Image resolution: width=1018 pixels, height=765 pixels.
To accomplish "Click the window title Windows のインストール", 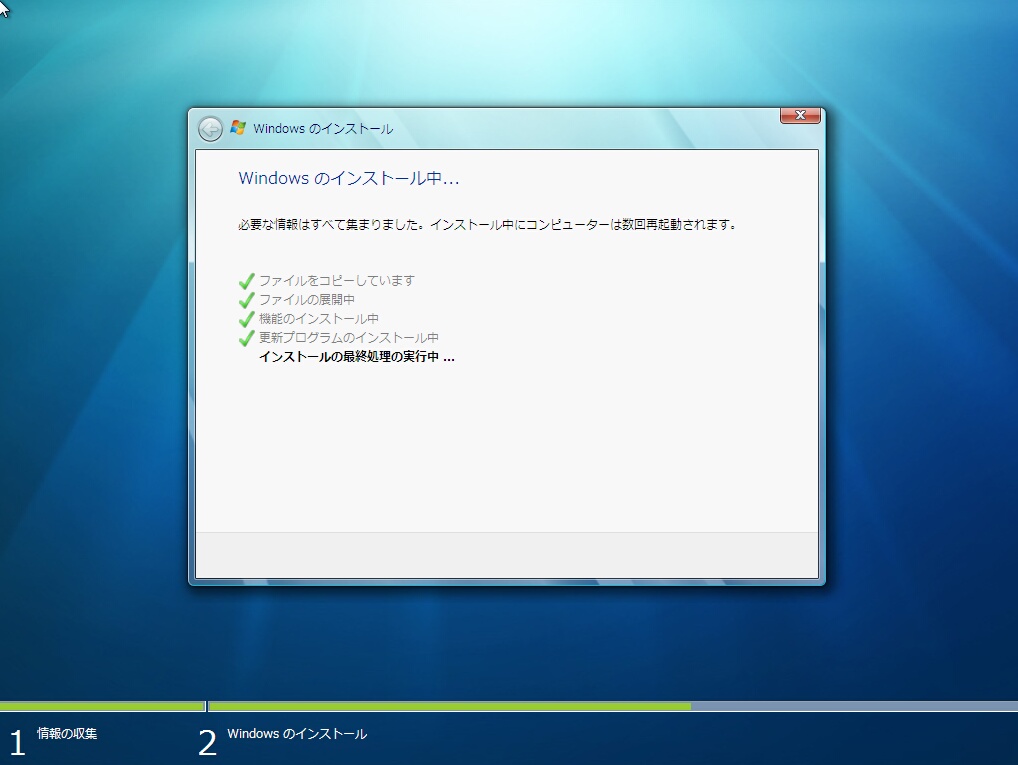I will pos(323,129).
